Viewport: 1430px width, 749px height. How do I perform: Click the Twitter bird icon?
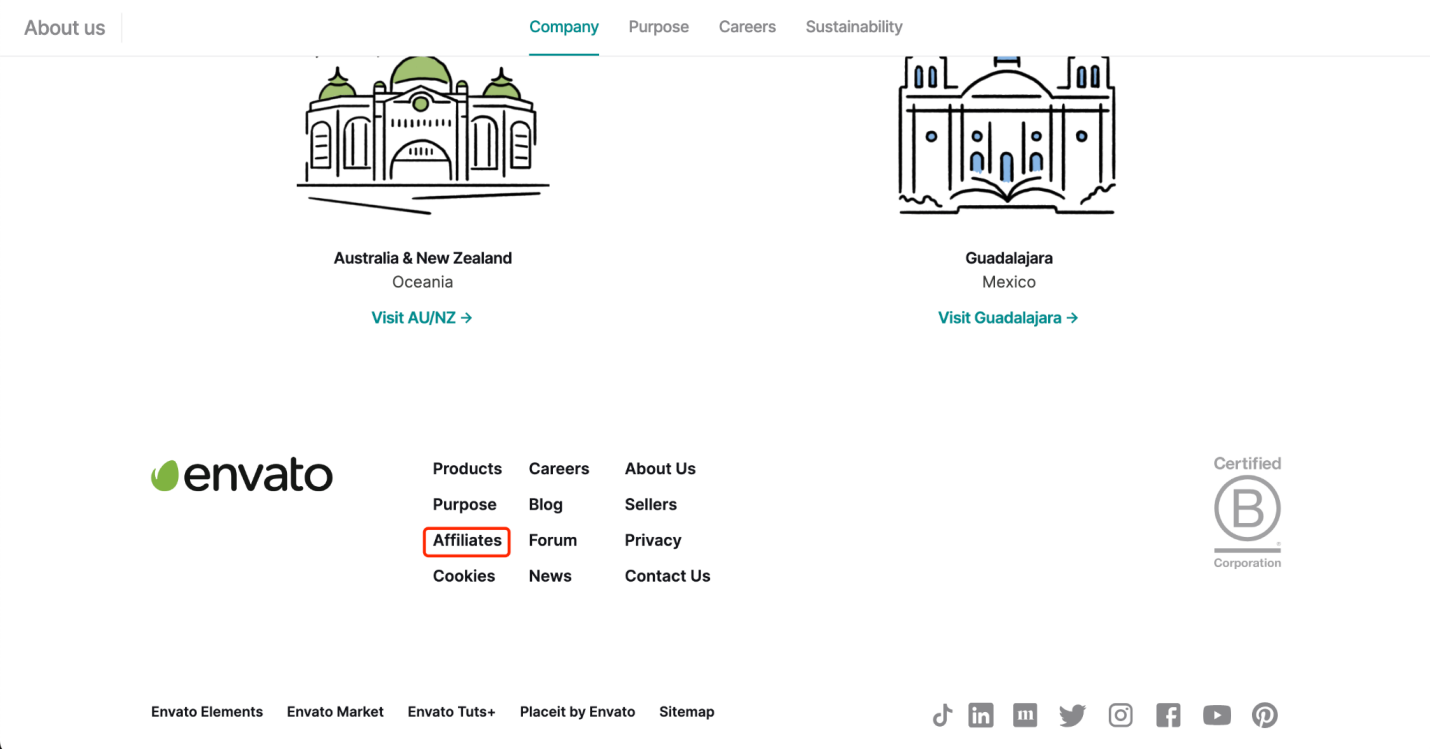pos(1072,715)
